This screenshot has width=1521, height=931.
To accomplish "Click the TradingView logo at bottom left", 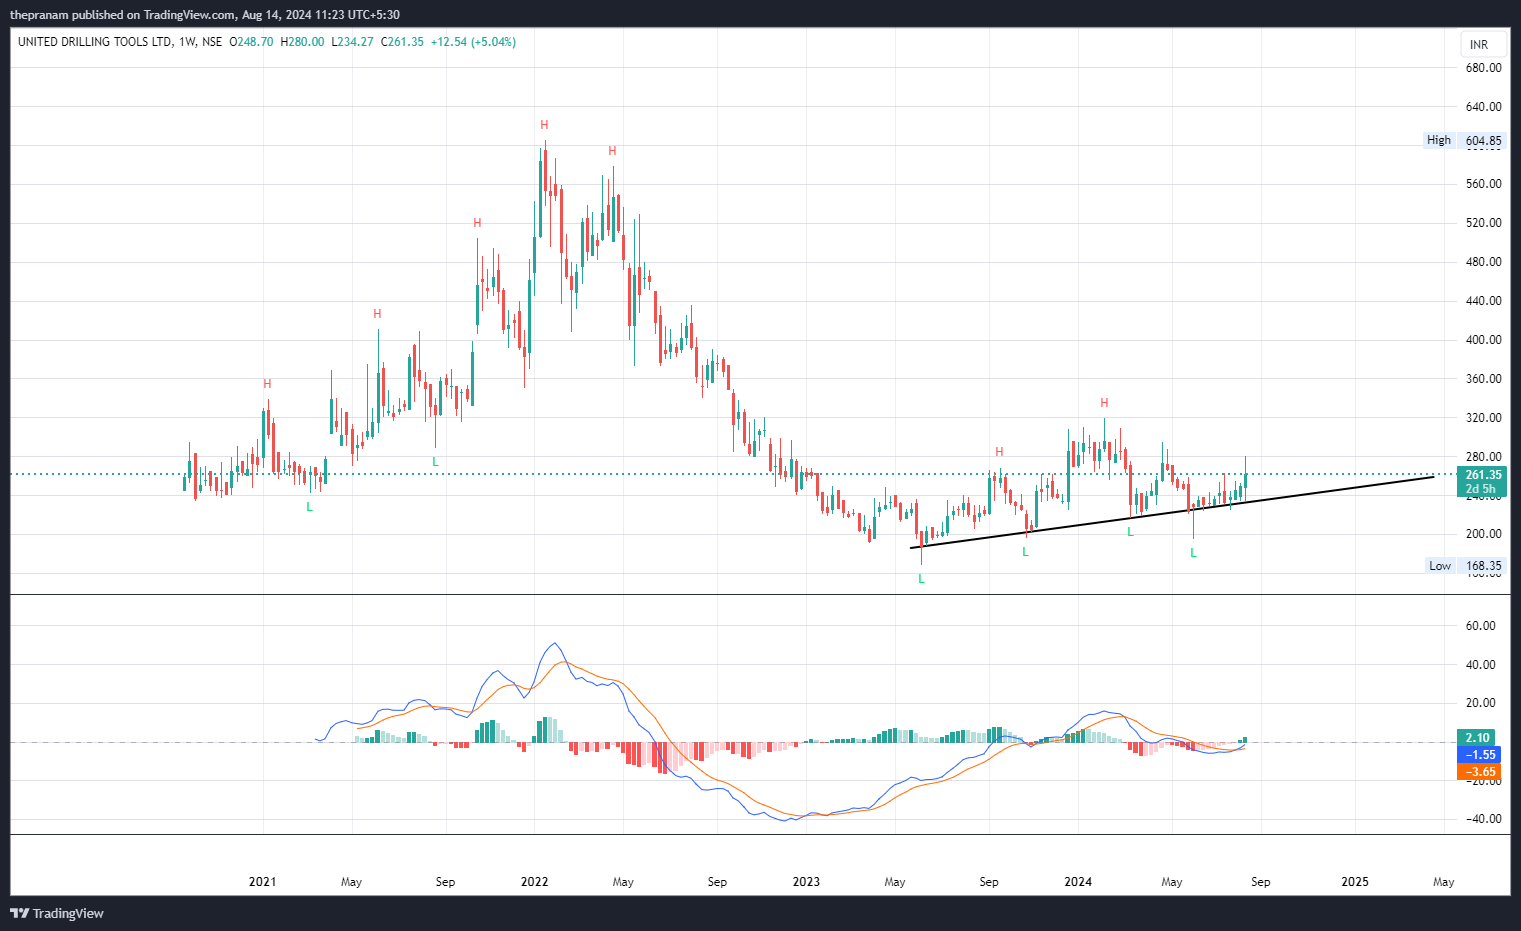I will [x=57, y=913].
